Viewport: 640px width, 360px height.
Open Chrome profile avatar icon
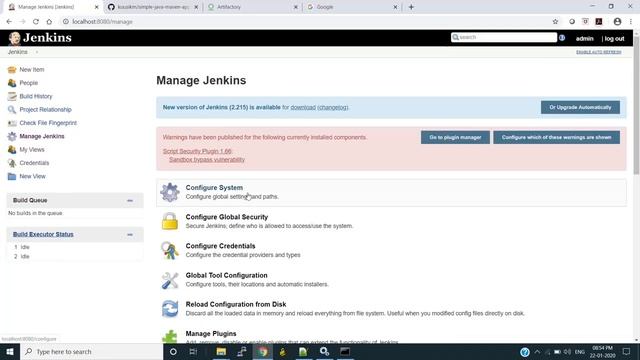click(x=617, y=22)
